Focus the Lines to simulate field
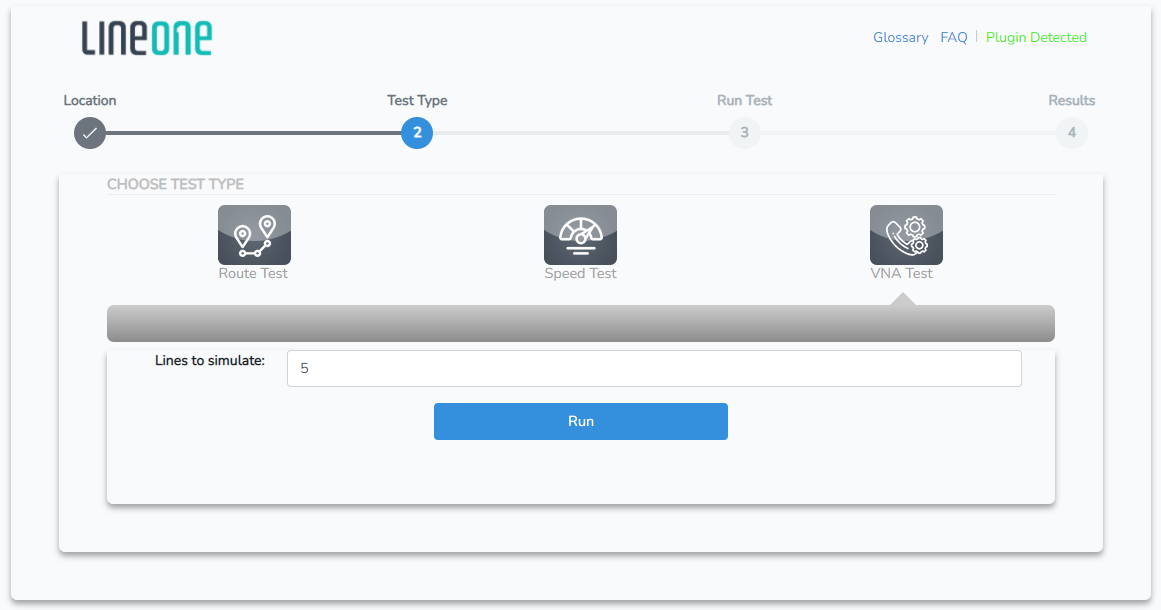1161x610 pixels. coord(654,369)
